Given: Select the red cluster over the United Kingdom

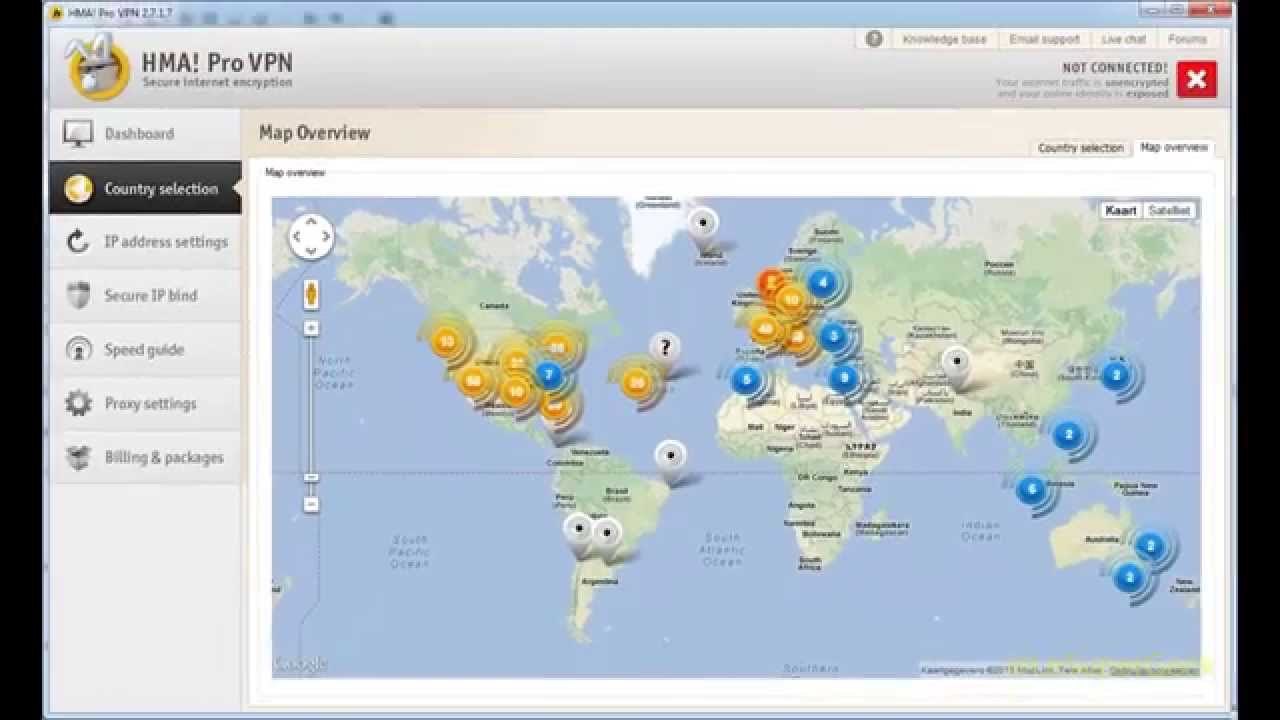Looking at the screenshot, I should point(771,283).
